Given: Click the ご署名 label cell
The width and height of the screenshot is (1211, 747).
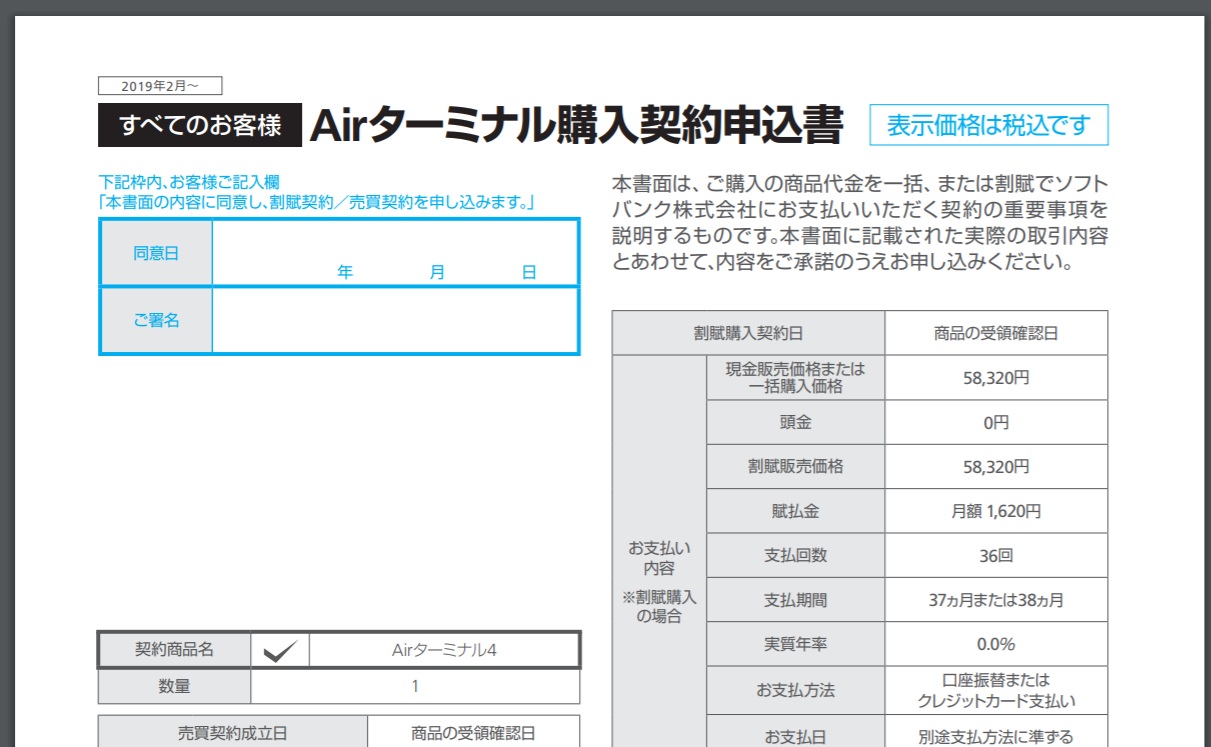Looking at the screenshot, I should 156,320.
